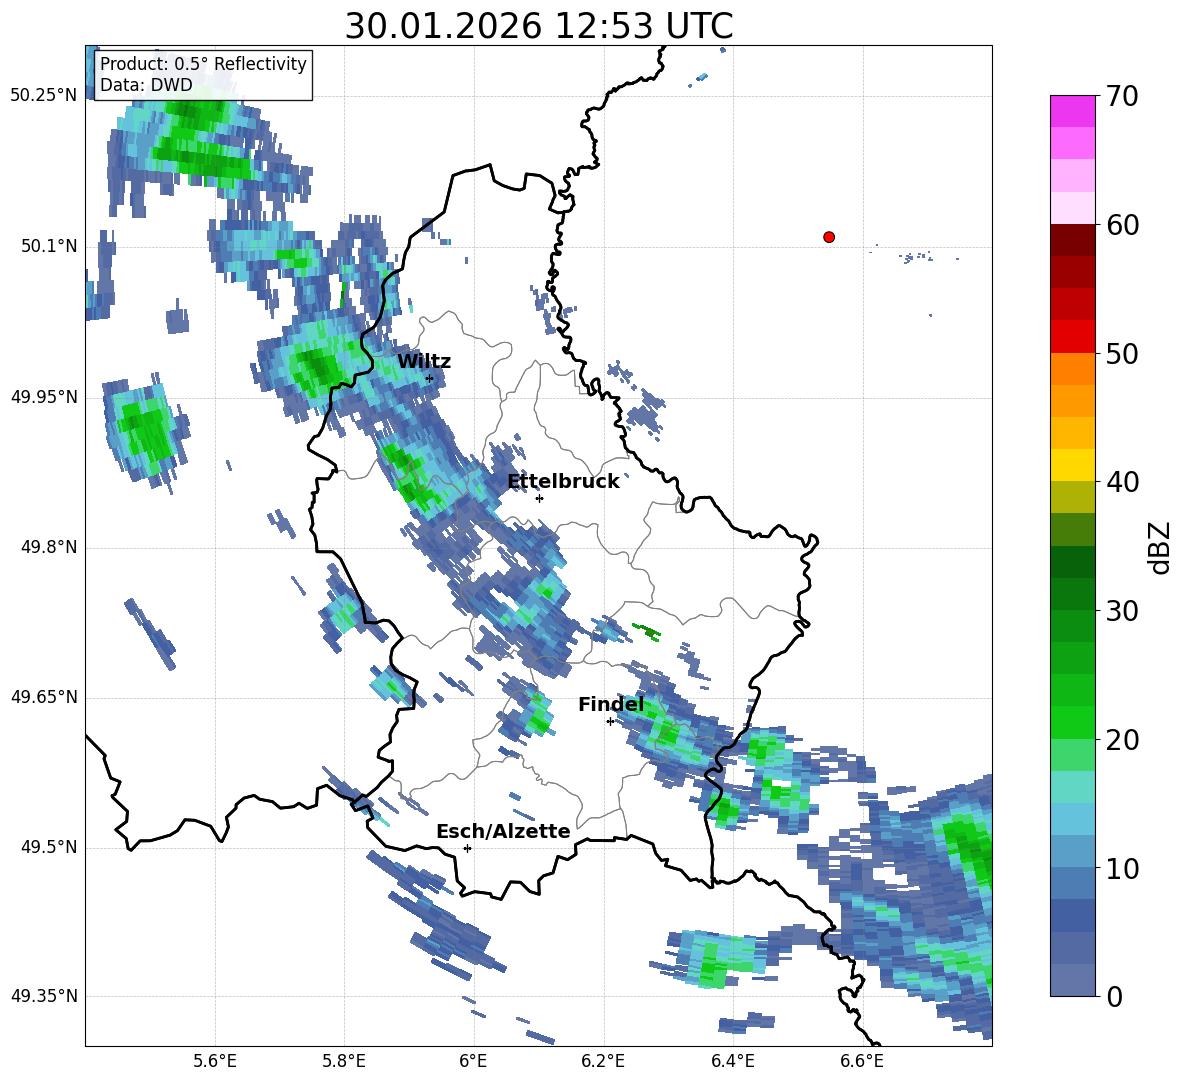The width and height of the screenshot is (1184, 1081).
Task: Click the 49.8°N latitude label
Action: pos(49,547)
